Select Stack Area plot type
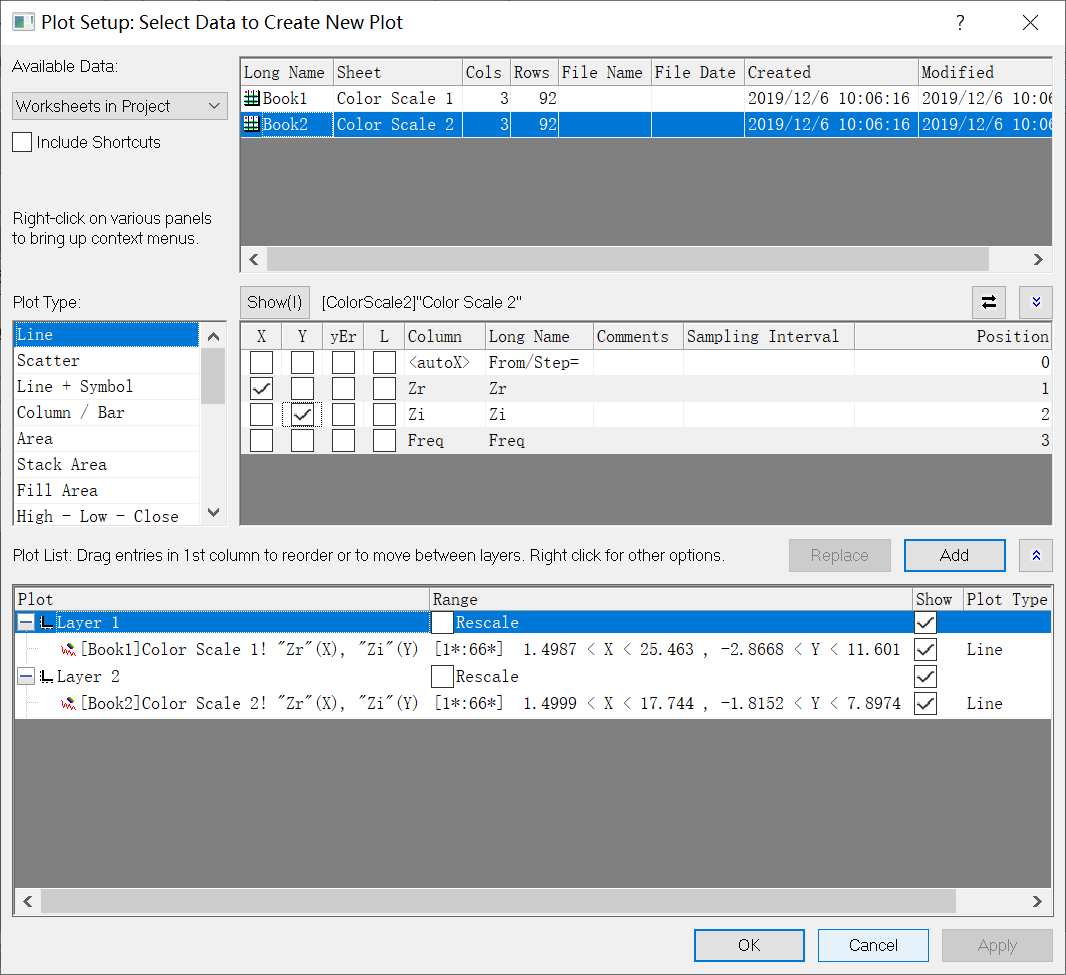Viewport: 1066px width, 975px height. [107, 465]
